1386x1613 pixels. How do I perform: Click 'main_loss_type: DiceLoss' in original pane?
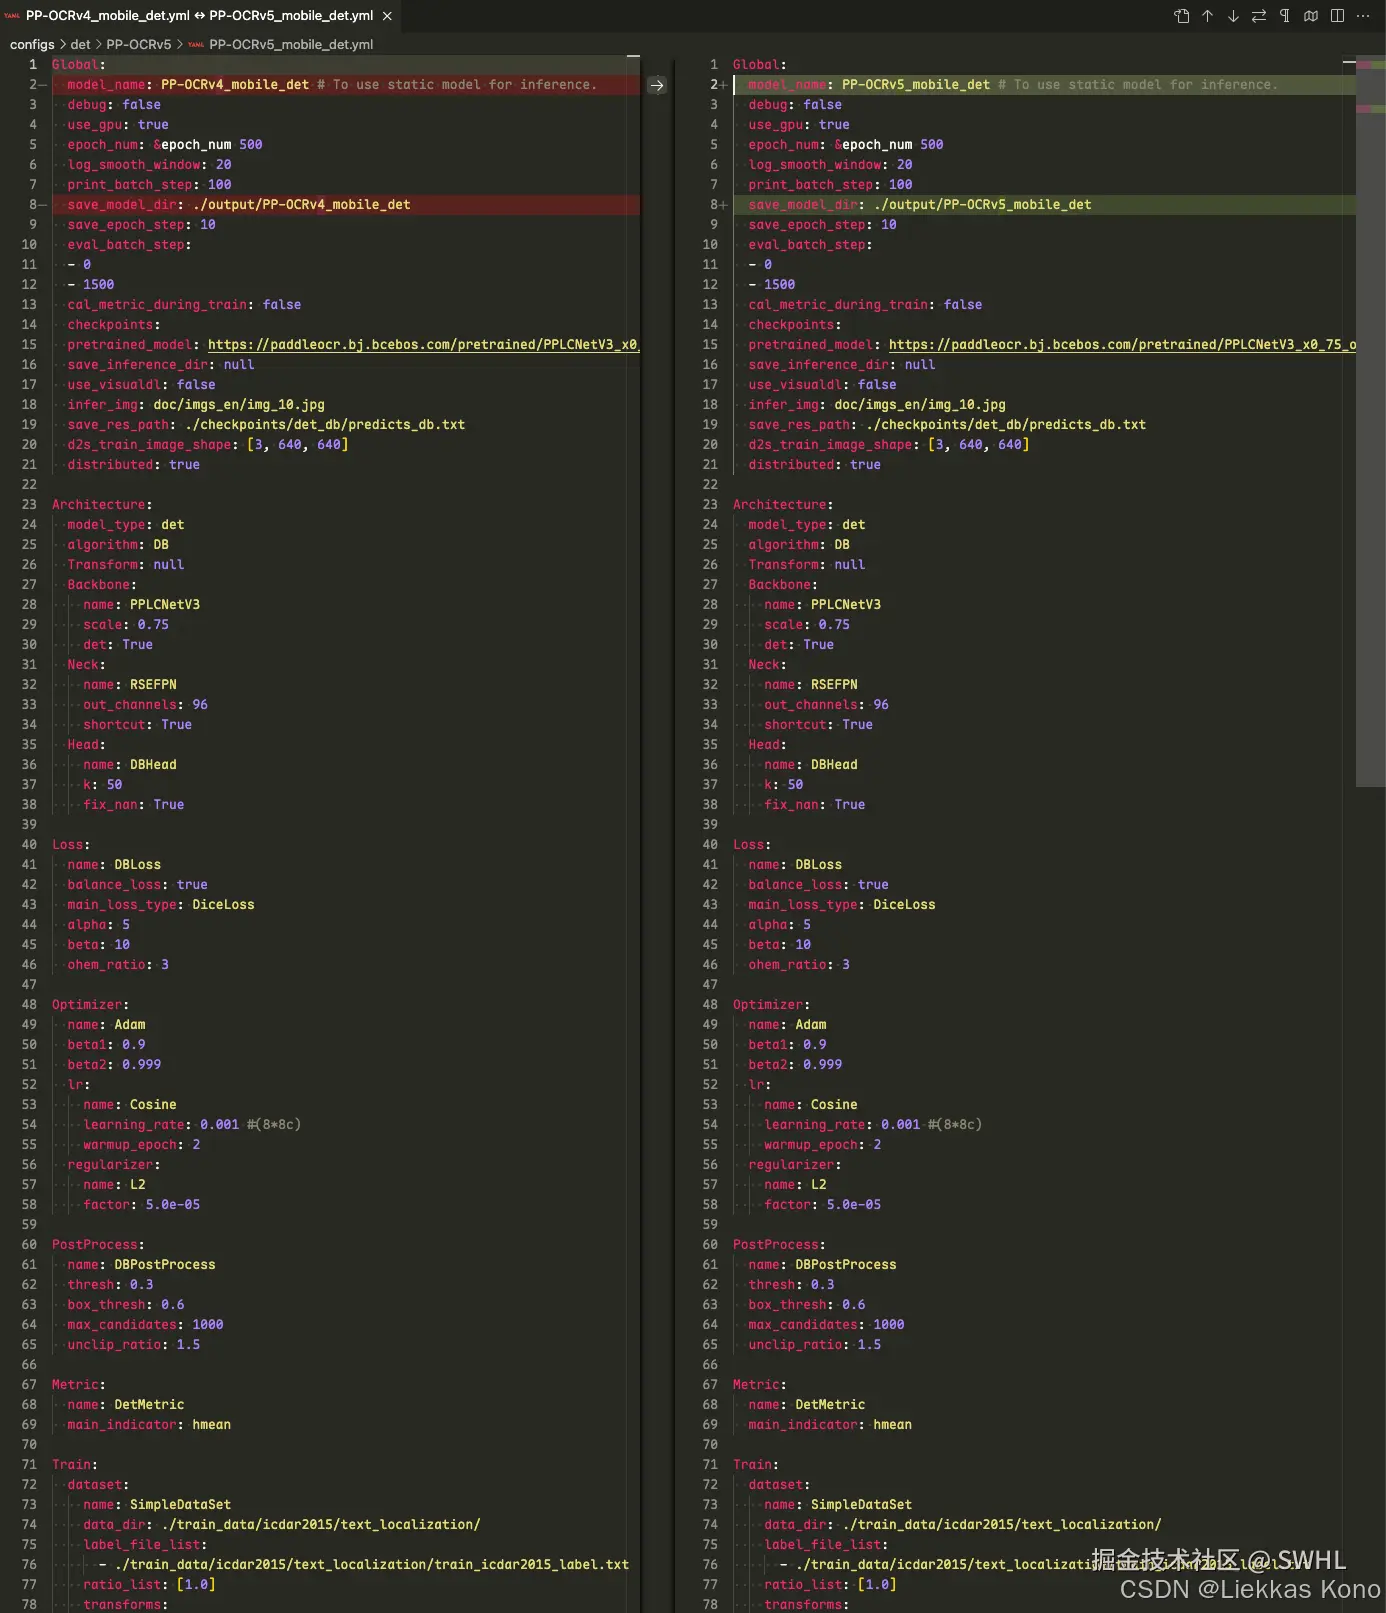coord(161,905)
